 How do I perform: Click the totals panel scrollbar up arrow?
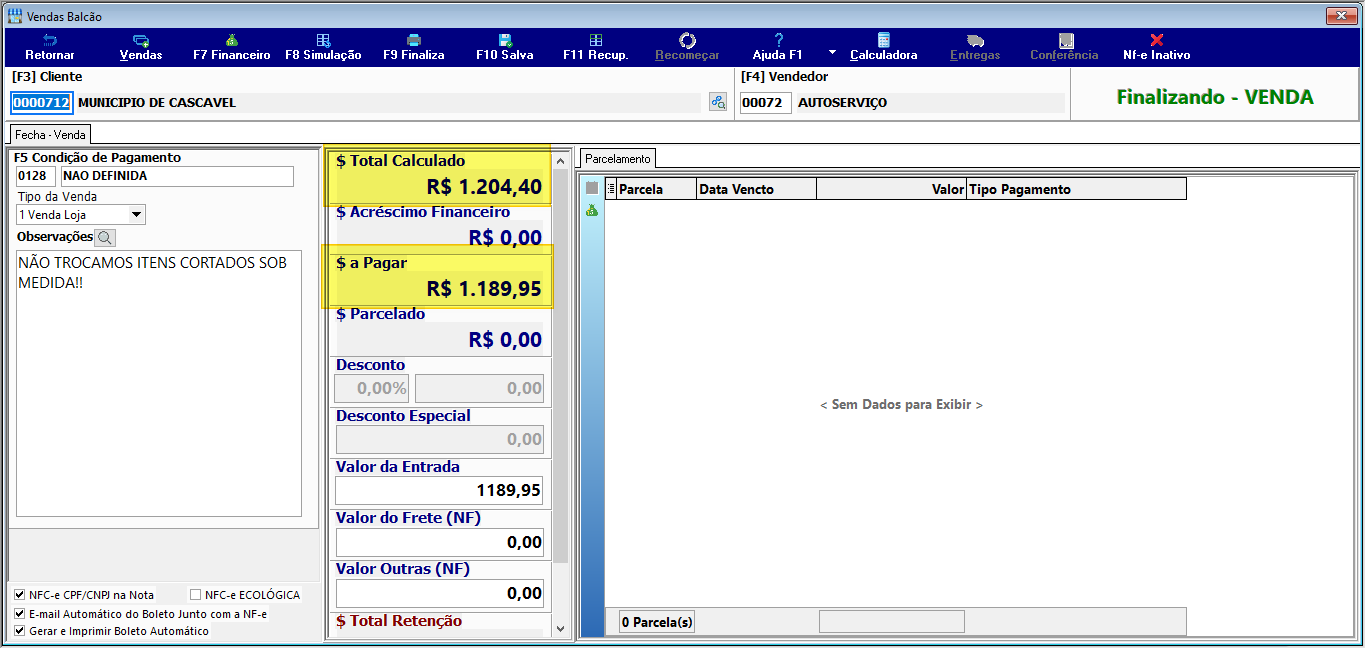point(560,161)
